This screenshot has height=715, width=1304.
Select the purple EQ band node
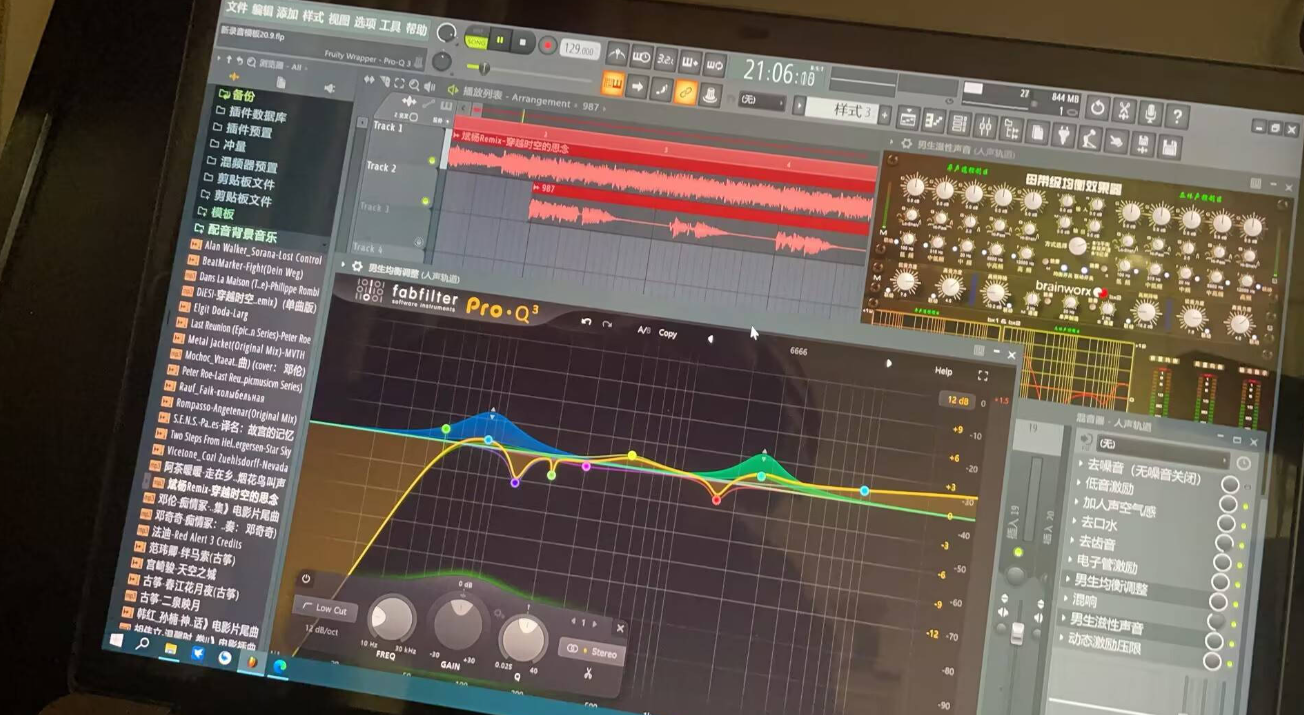pyautogui.click(x=515, y=483)
